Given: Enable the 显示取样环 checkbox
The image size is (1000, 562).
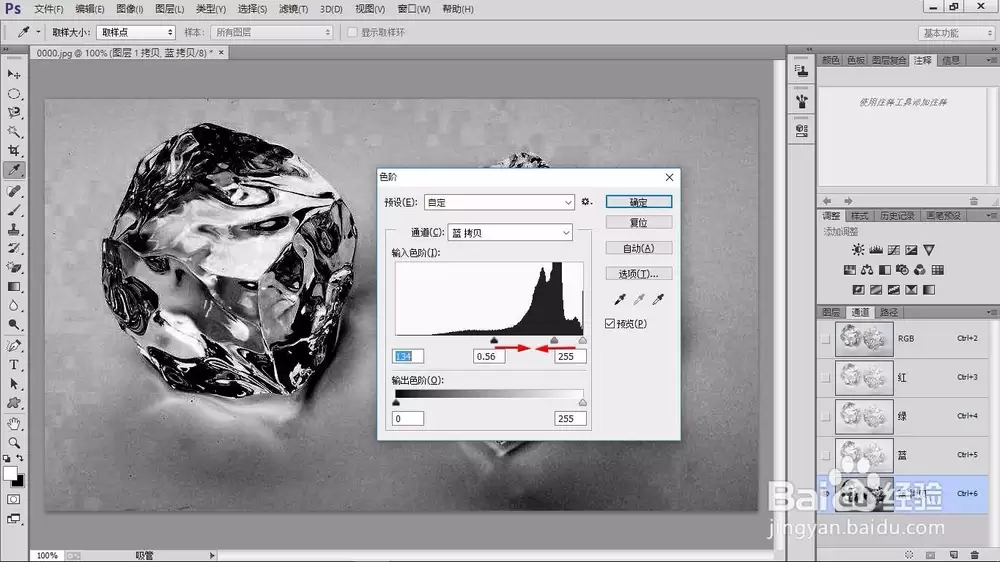Looking at the screenshot, I should [352, 32].
